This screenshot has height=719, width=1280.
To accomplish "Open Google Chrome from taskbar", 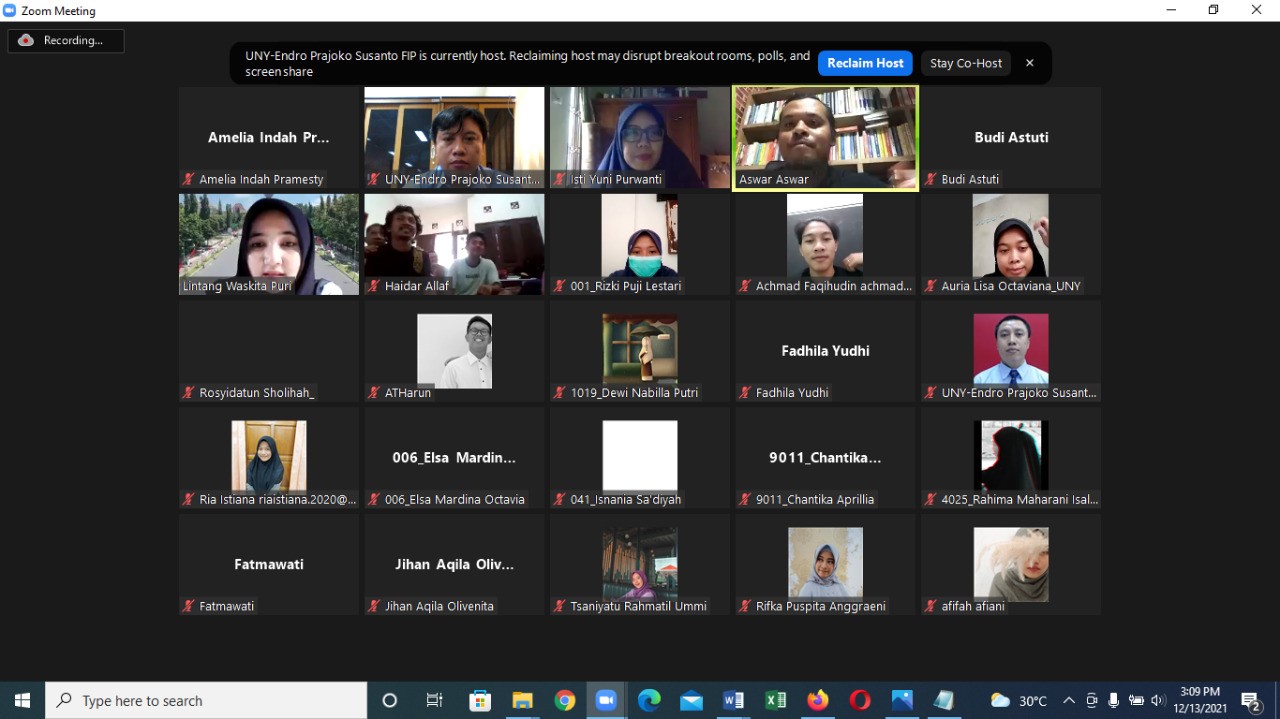I will 565,700.
